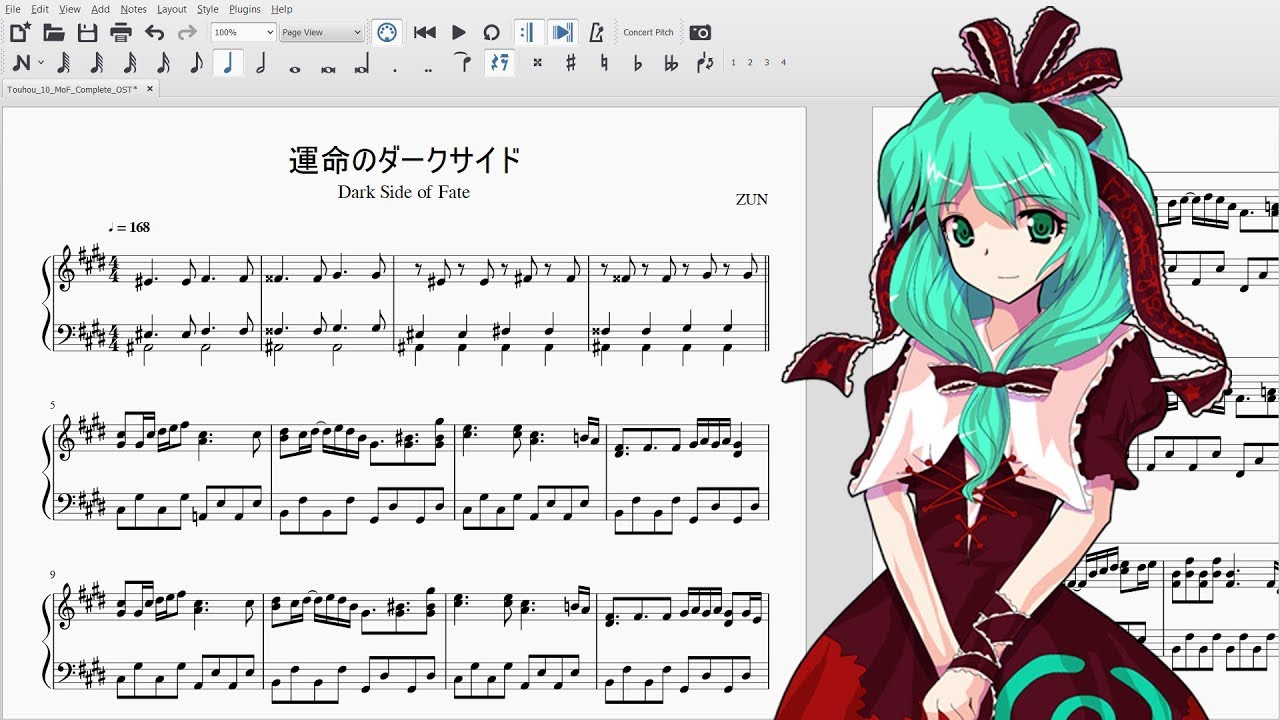Add an augmentation dot

coord(395,68)
